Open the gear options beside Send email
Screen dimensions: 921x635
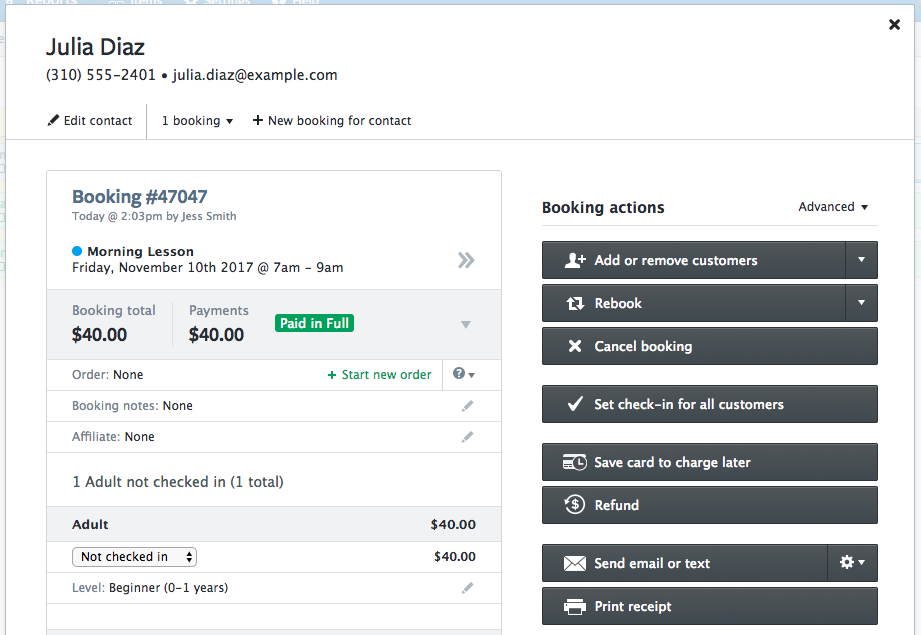pyautogui.click(x=852, y=563)
